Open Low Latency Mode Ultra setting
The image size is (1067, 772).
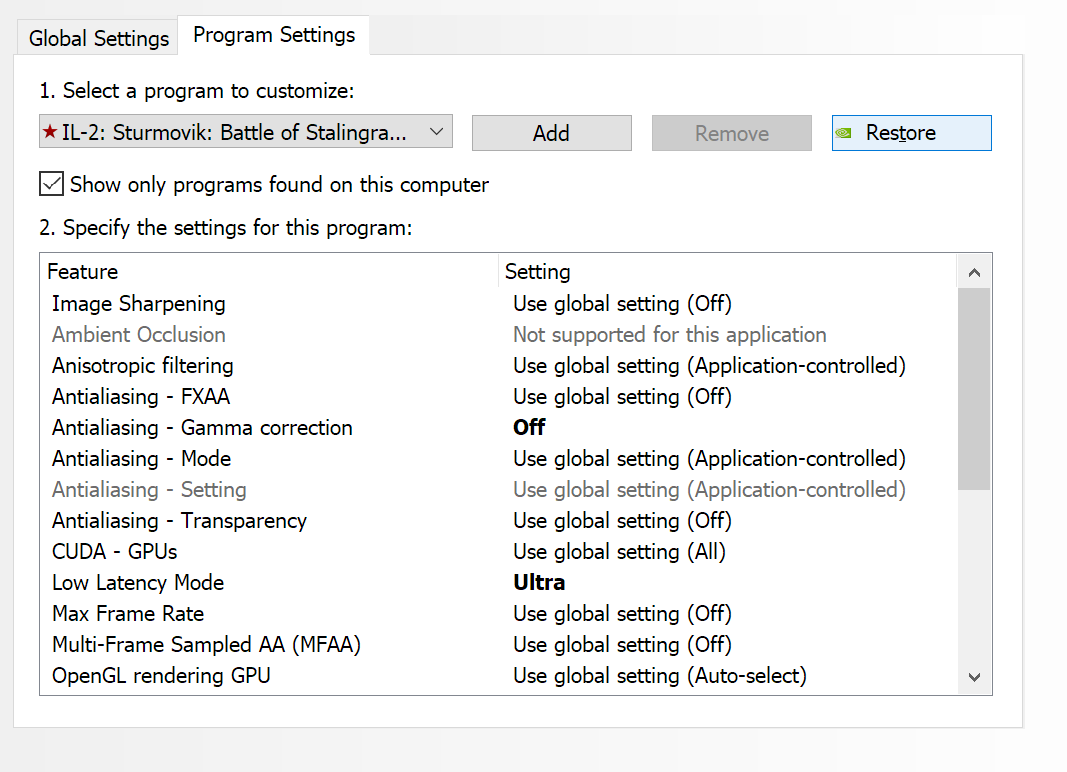pos(539,583)
